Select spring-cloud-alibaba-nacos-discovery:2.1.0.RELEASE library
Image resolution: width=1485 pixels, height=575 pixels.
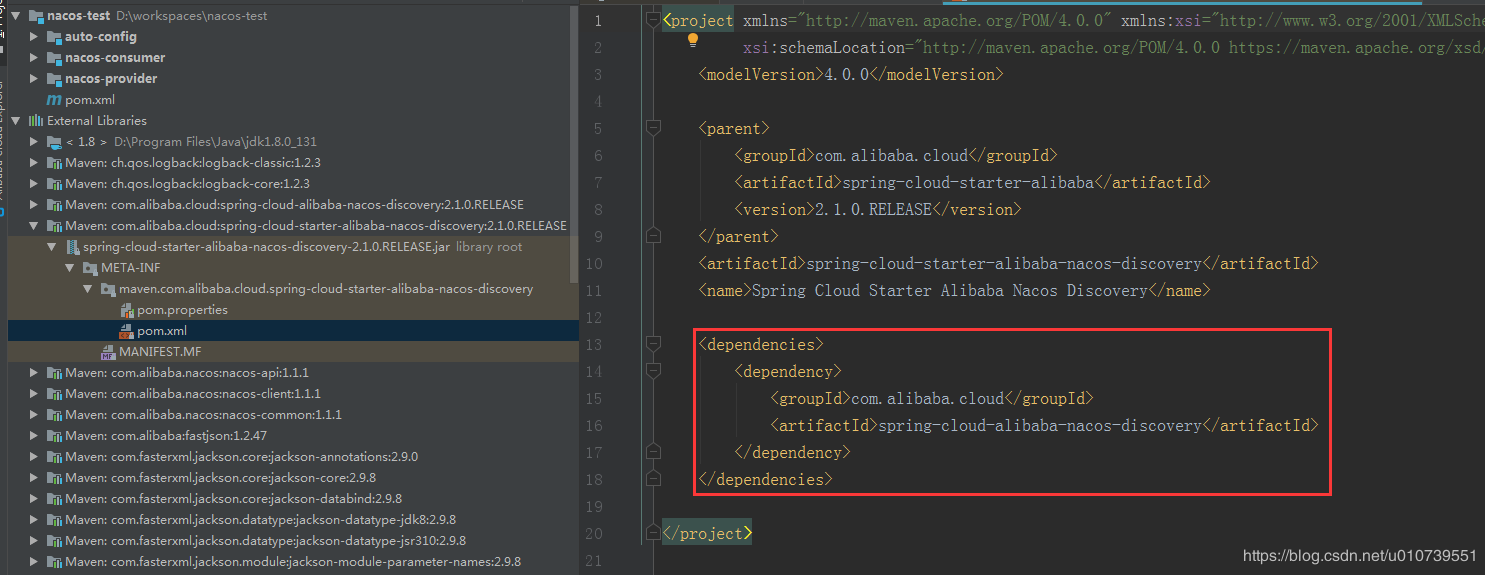[295, 205]
